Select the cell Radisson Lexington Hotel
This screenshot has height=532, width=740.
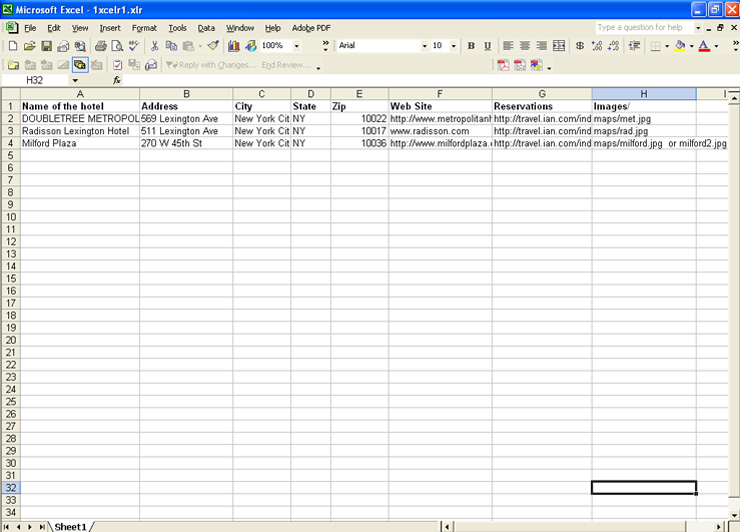[80, 131]
